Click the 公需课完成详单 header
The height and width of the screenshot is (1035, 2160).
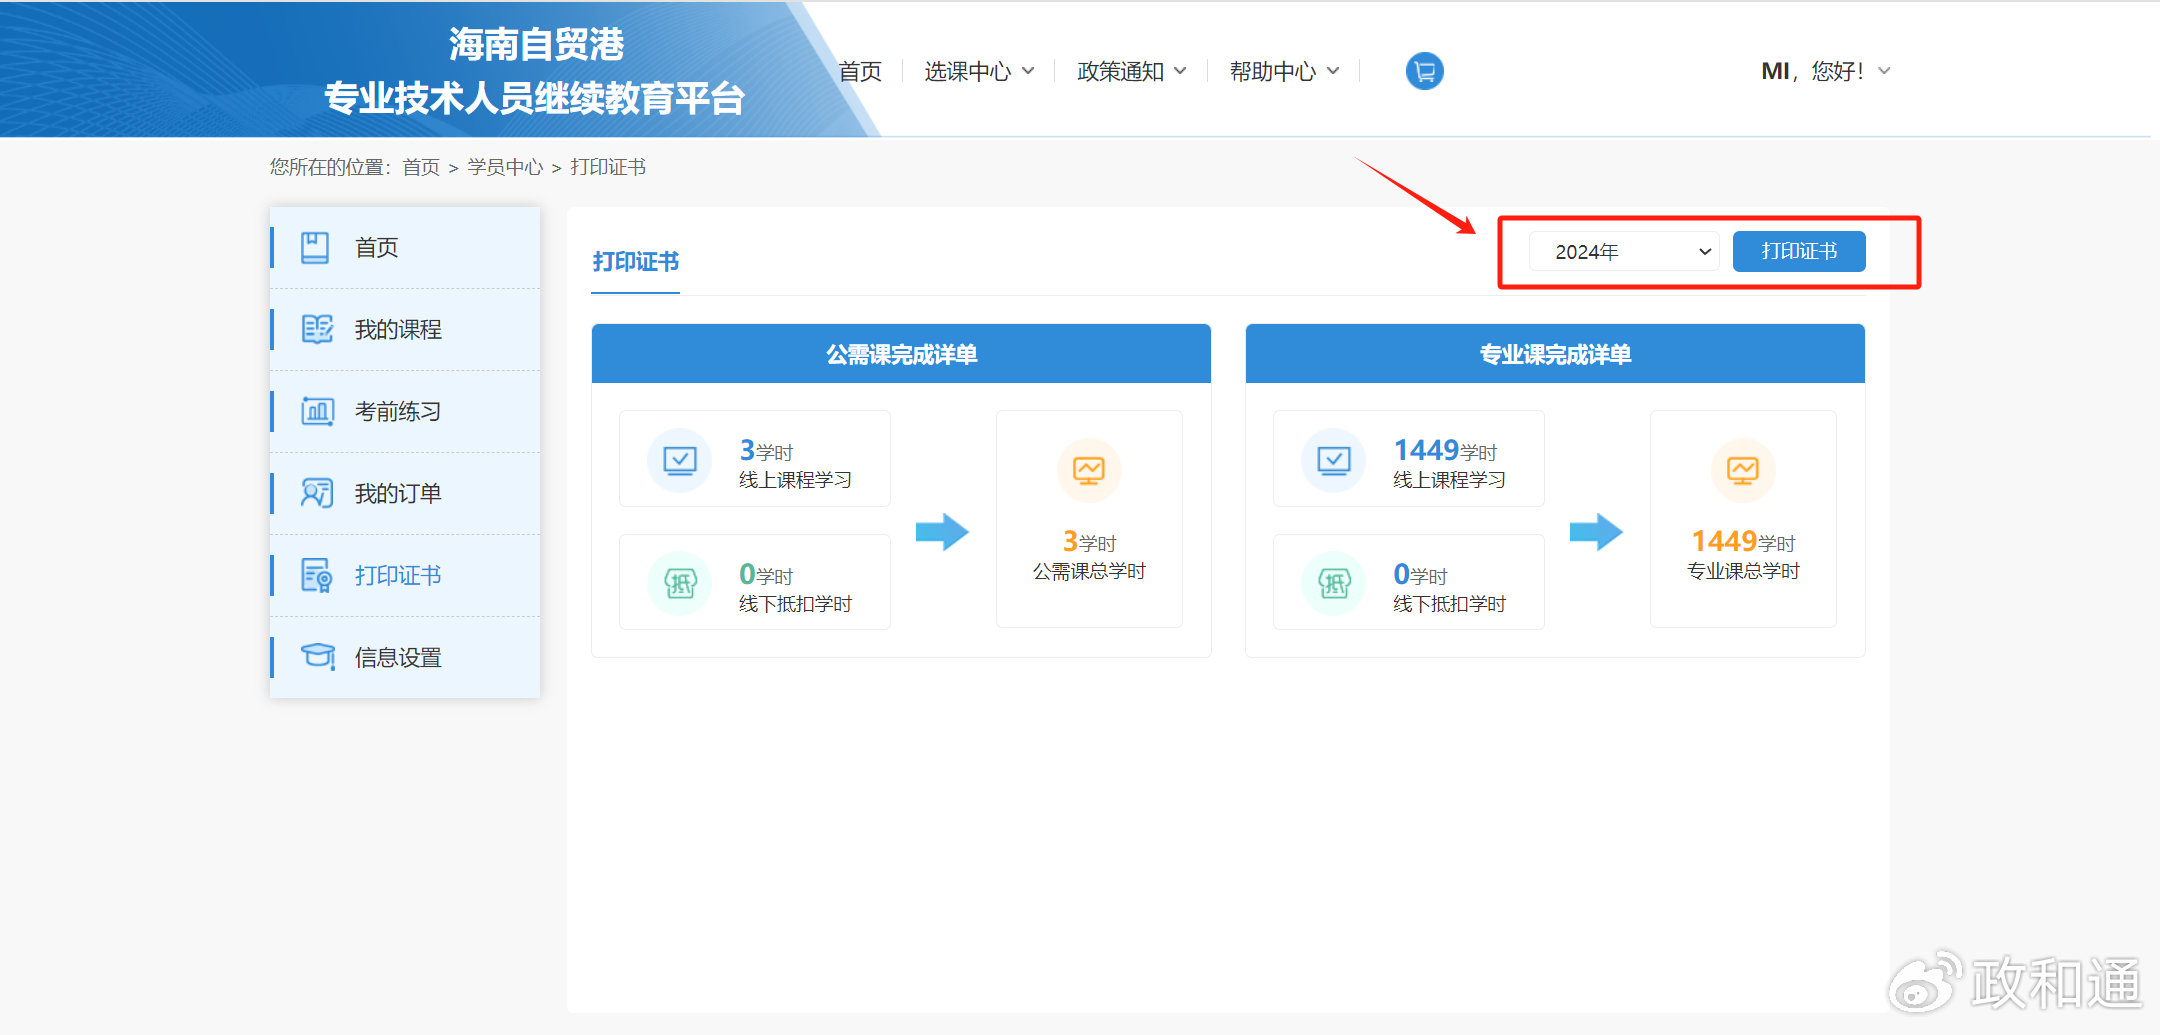(901, 354)
